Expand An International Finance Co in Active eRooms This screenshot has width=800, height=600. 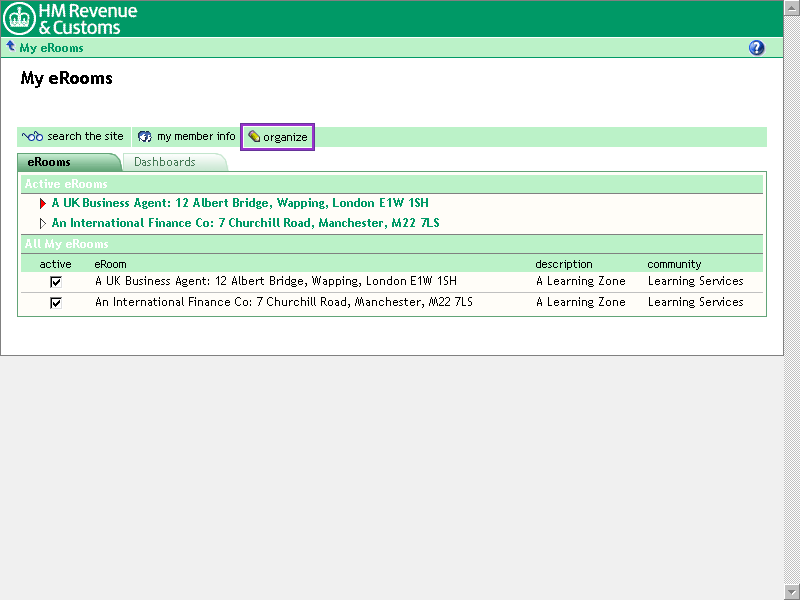tap(43, 224)
